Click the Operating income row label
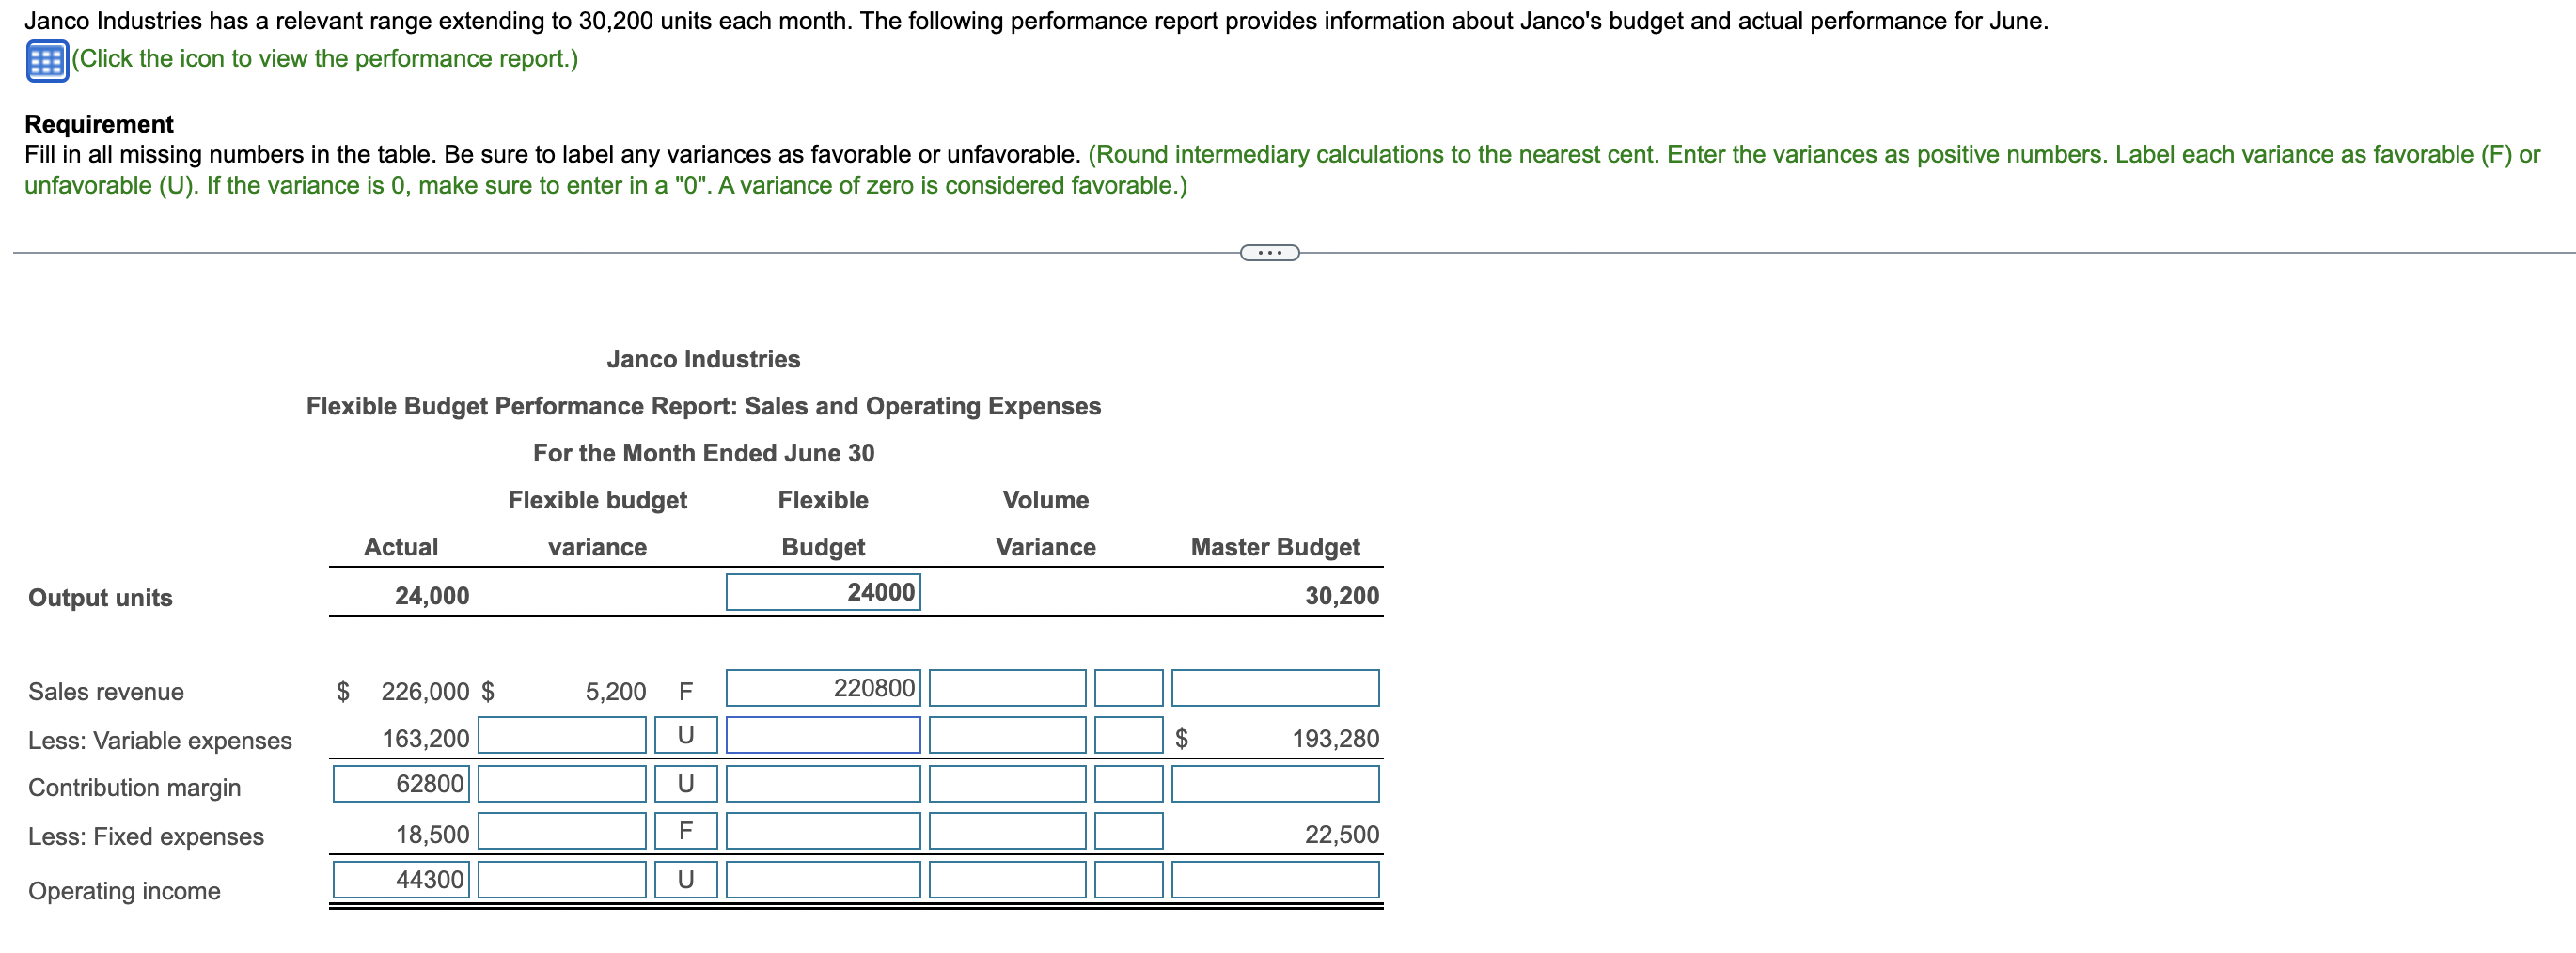This screenshot has width=2576, height=953. [x=124, y=891]
